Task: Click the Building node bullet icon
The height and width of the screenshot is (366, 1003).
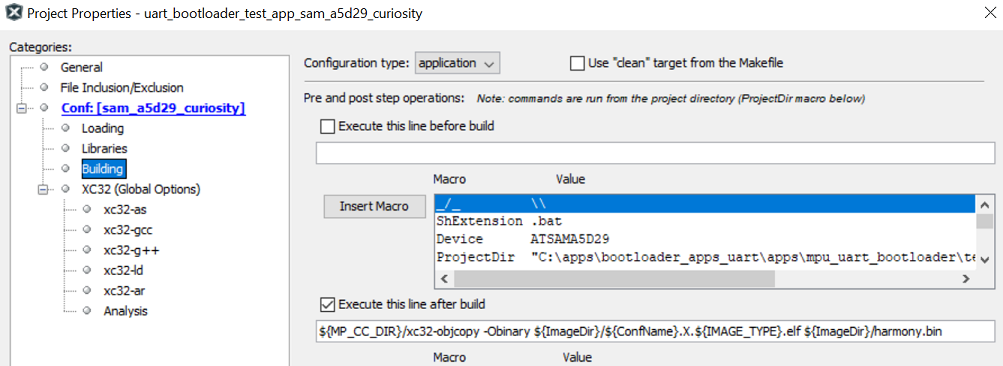Action: [x=65, y=168]
